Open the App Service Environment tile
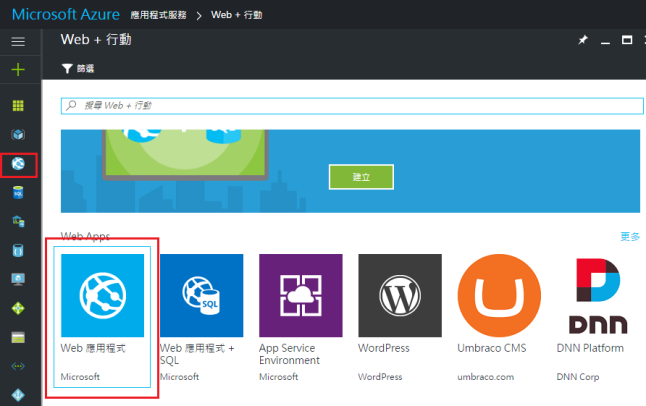The width and height of the screenshot is (646, 406). coord(301,317)
